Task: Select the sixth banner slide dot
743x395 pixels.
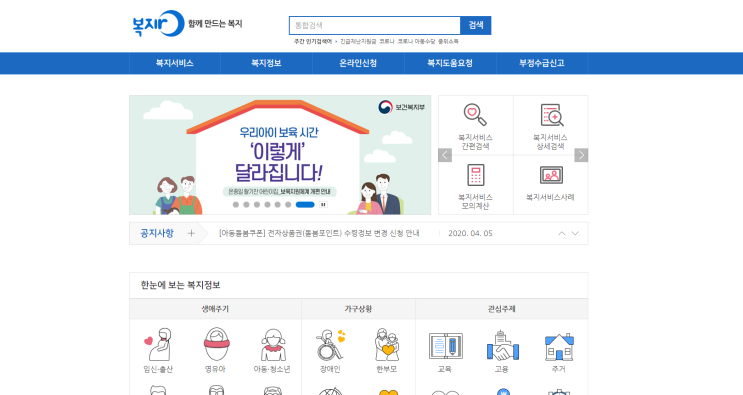Action: 288,205
